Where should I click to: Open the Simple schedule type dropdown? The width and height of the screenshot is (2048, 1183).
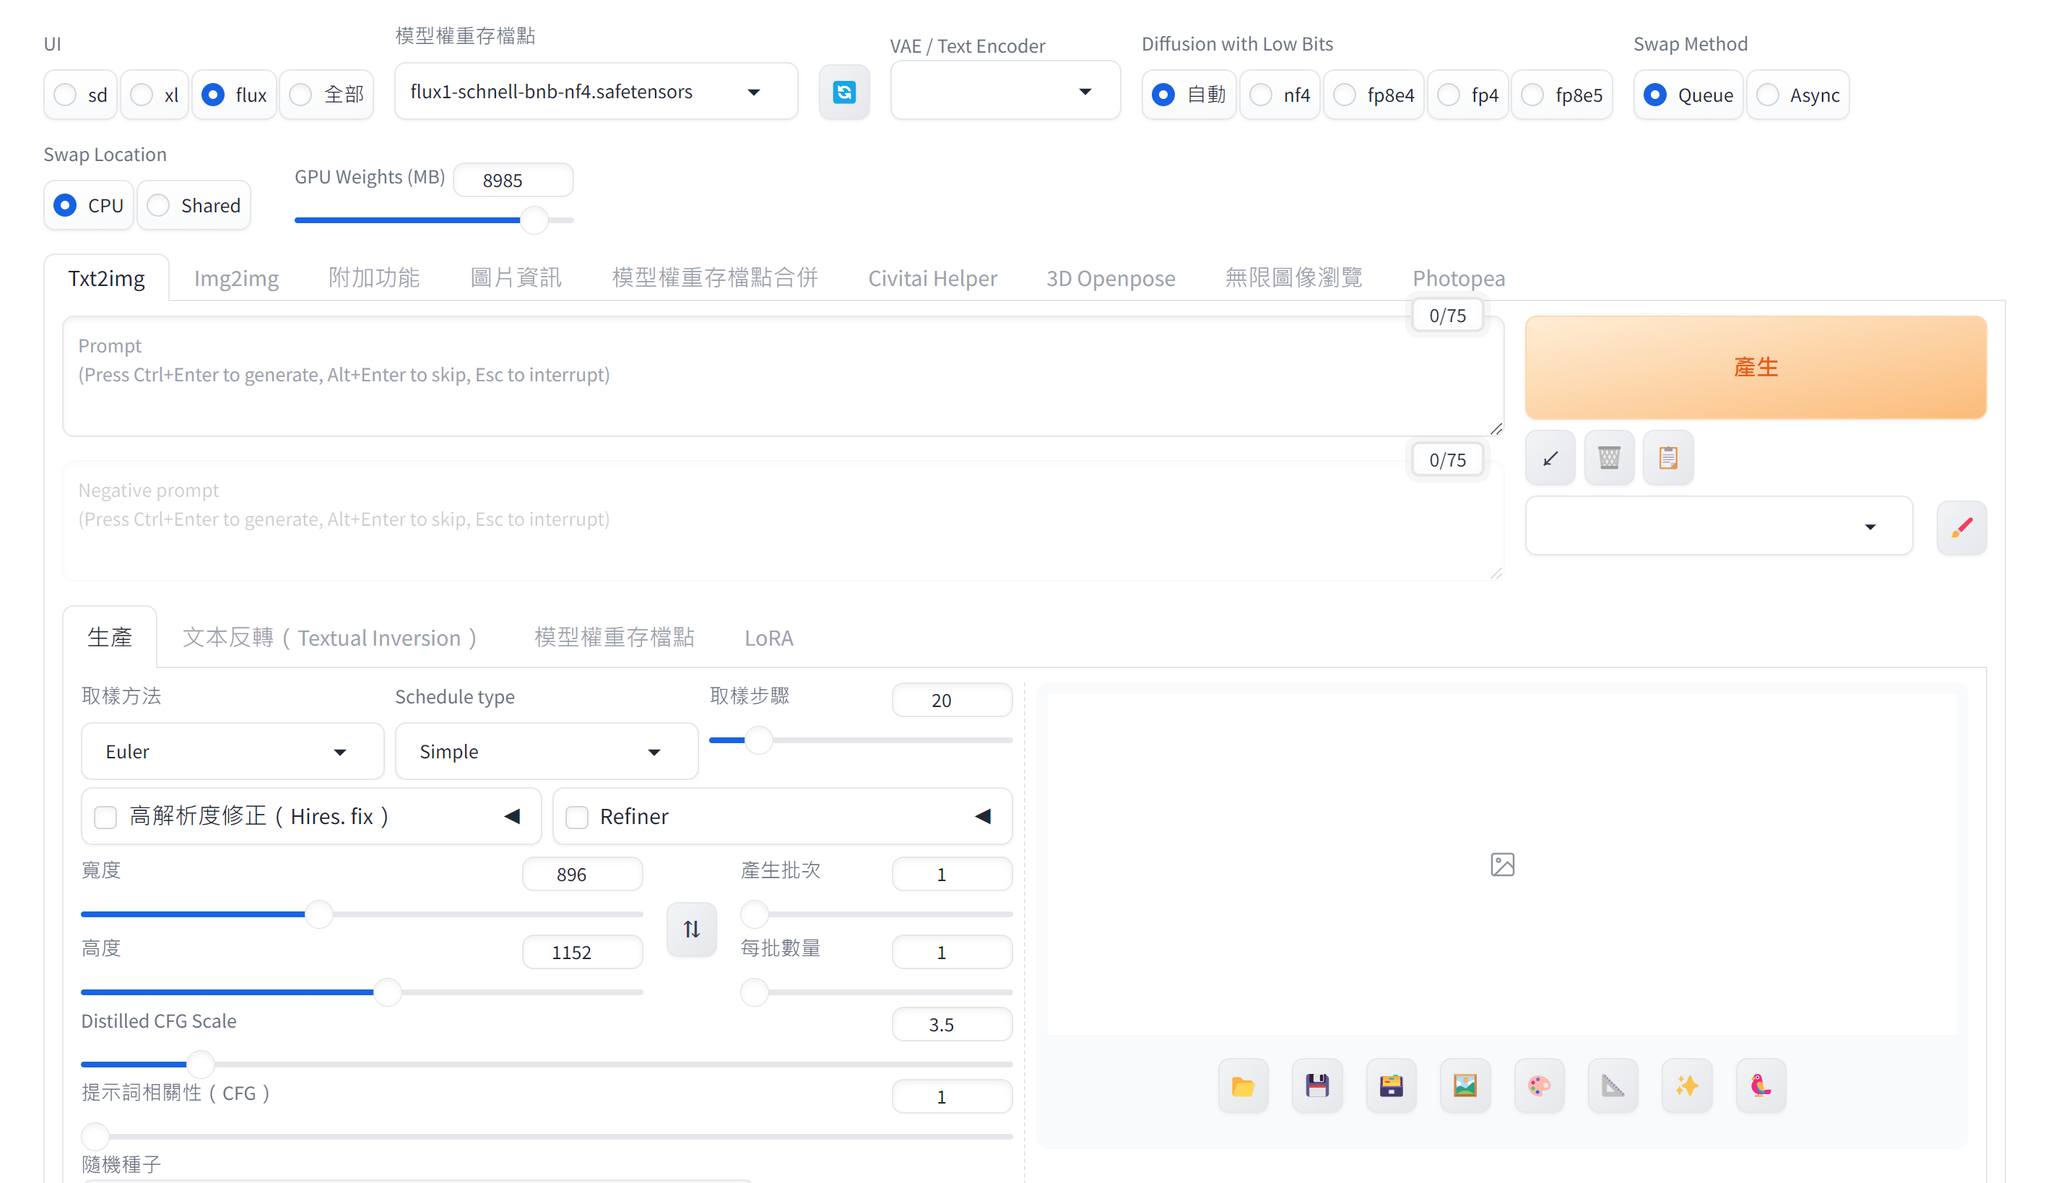click(x=546, y=752)
